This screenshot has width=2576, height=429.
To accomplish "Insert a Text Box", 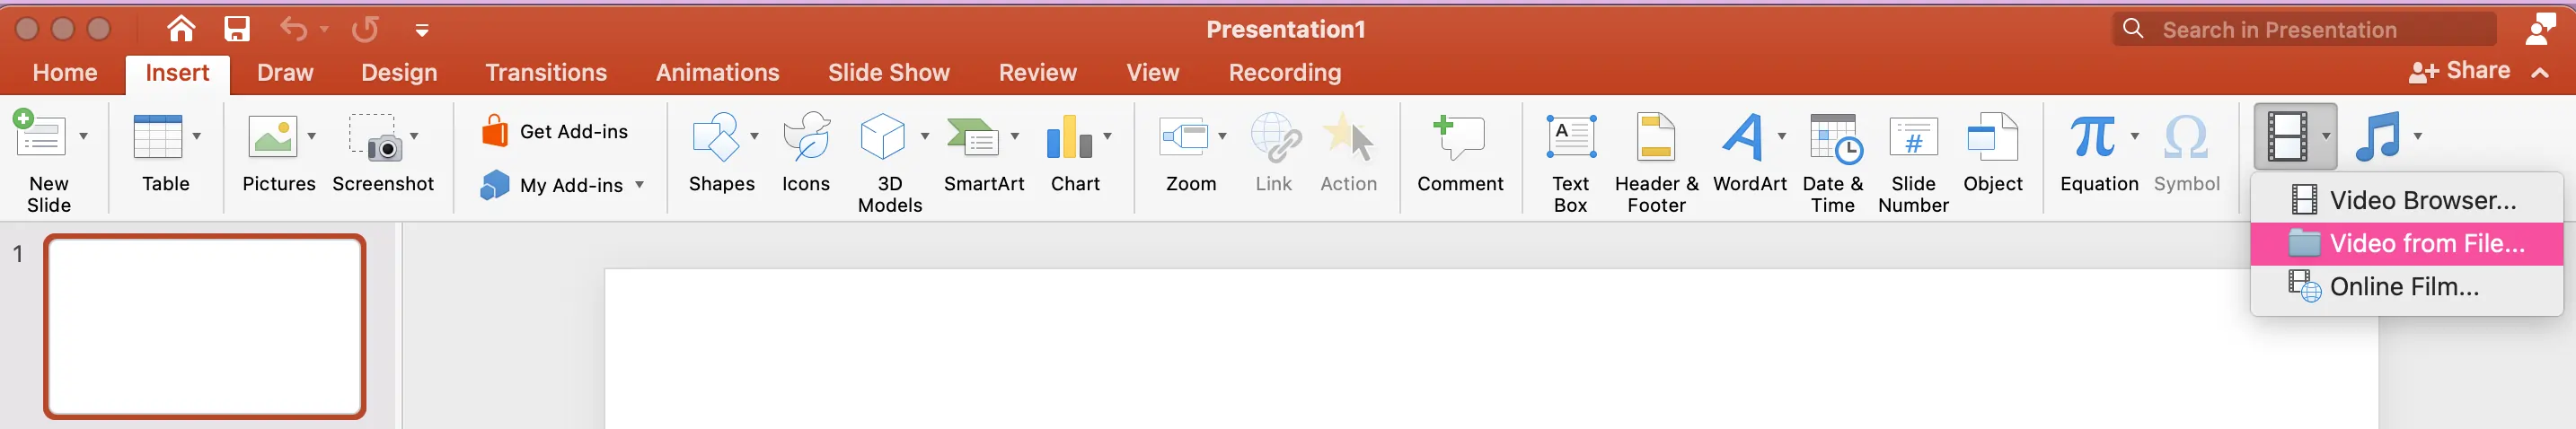I will click(1570, 162).
